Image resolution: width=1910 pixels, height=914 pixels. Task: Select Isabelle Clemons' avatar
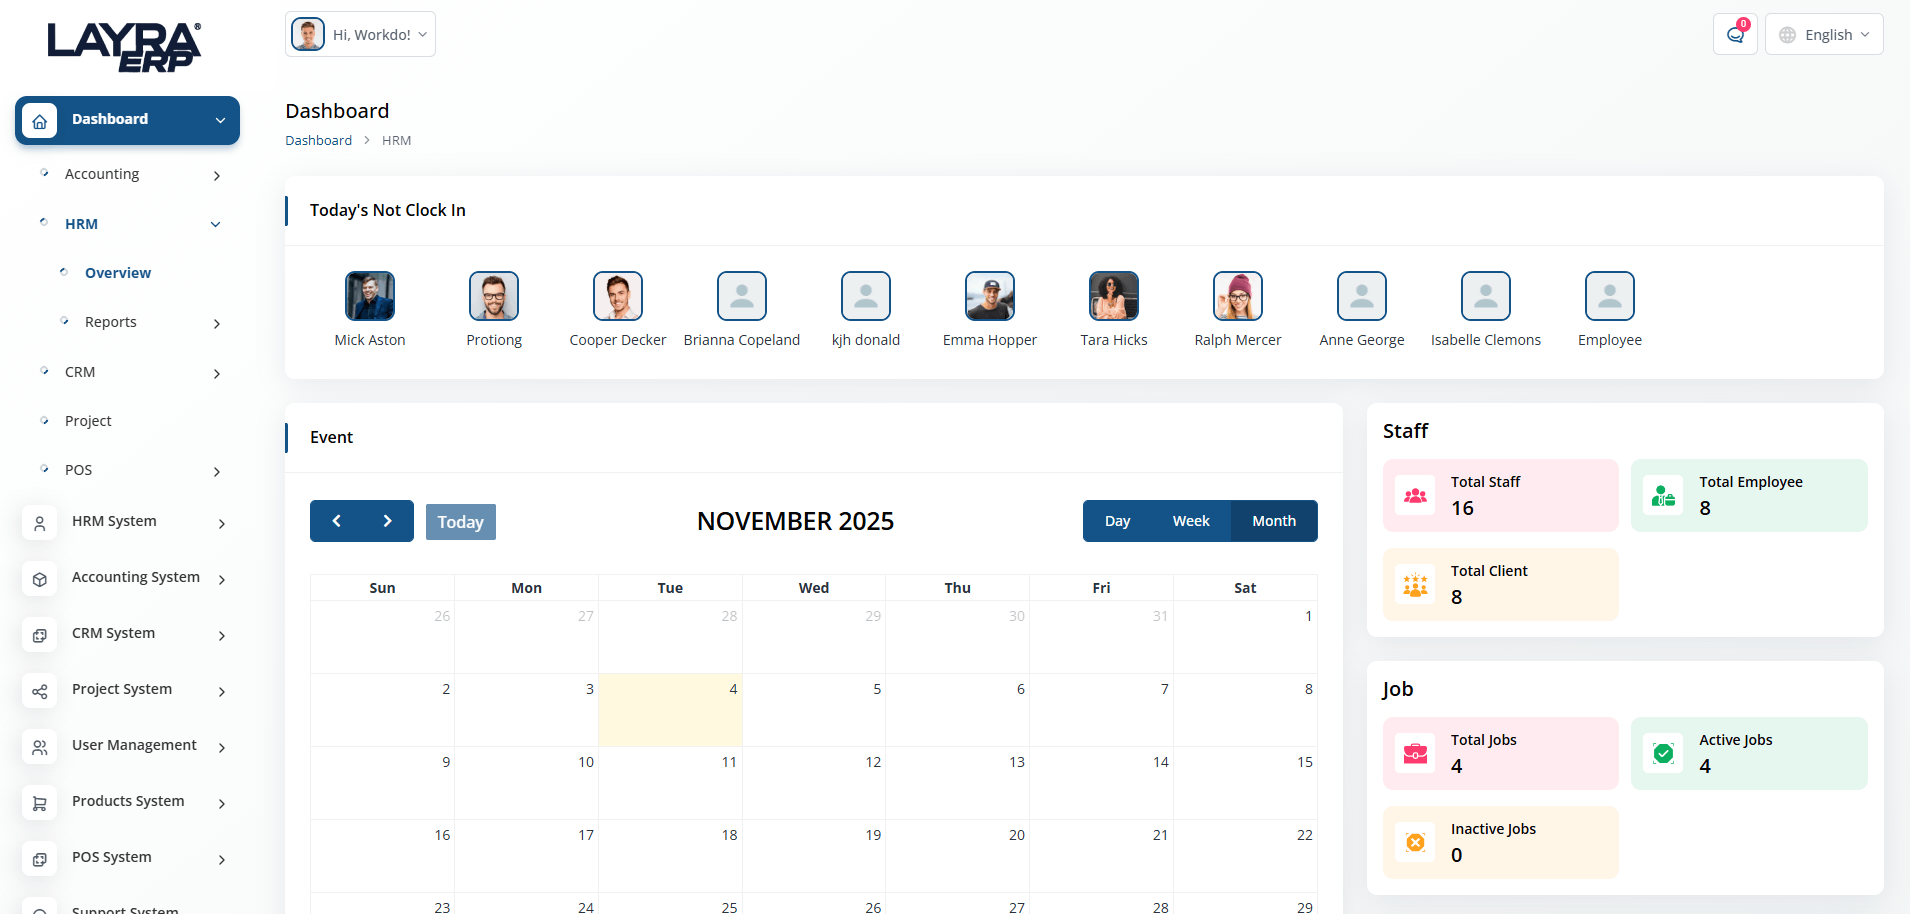[x=1486, y=296]
